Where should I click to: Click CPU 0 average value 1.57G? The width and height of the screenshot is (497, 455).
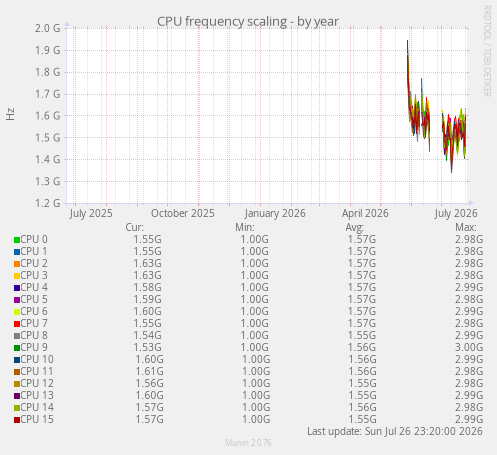tap(362, 239)
